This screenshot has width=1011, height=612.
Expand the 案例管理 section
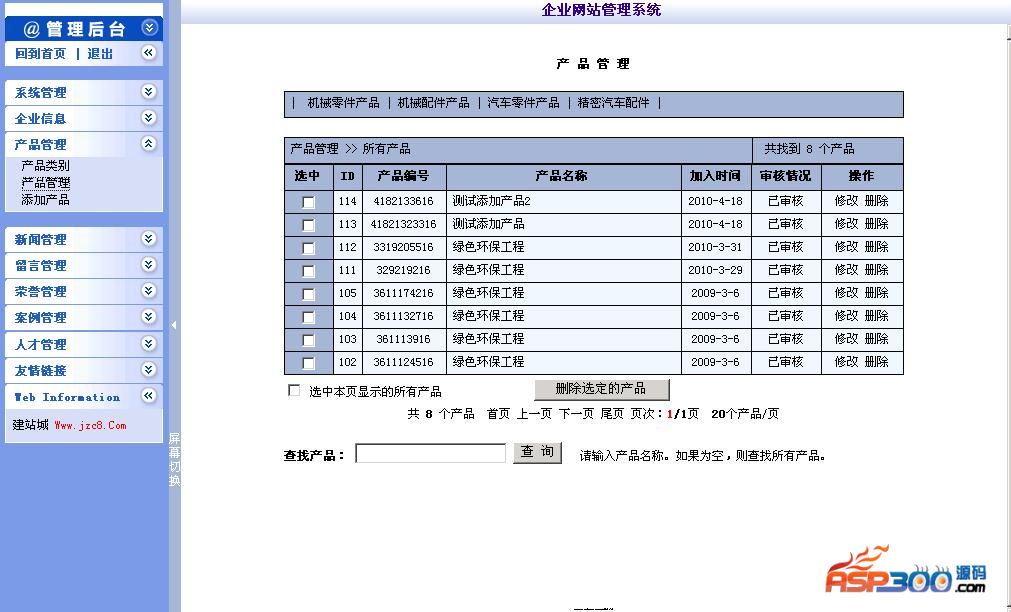(x=149, y=317)
